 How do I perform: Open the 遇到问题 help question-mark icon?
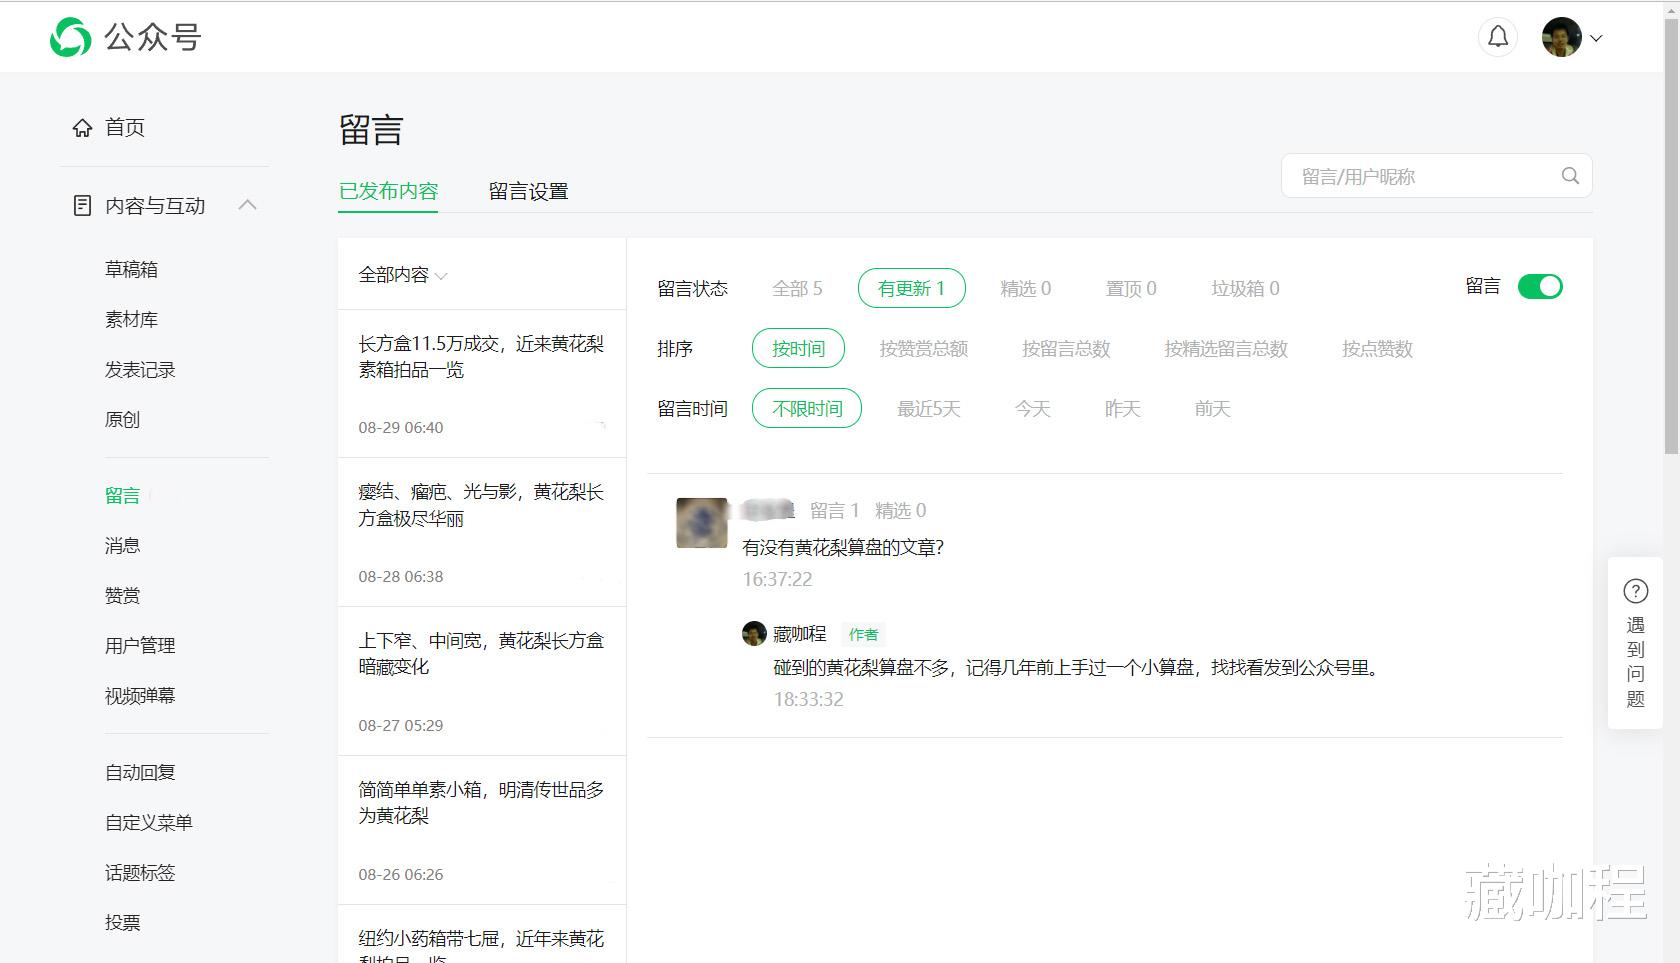[x=1636, y=591]
